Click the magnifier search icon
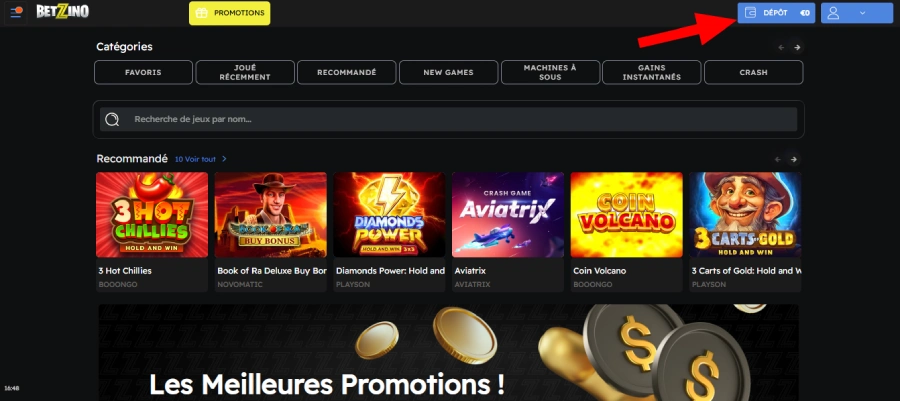900x401 pixels. [x=112, y=119]
